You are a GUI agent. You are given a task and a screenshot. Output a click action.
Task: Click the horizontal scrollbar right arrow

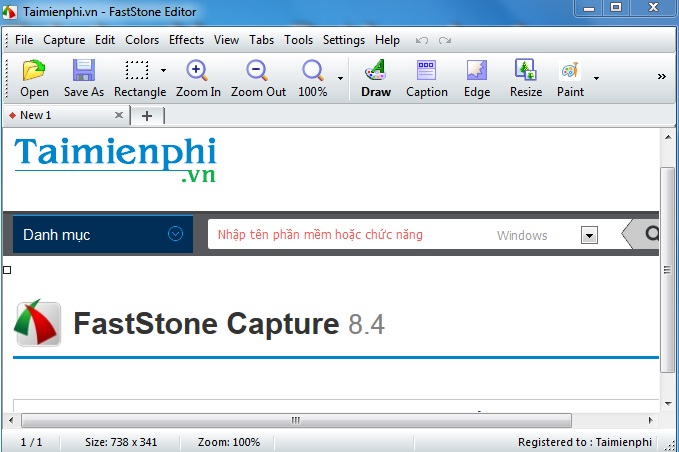(x=650, y=420)
